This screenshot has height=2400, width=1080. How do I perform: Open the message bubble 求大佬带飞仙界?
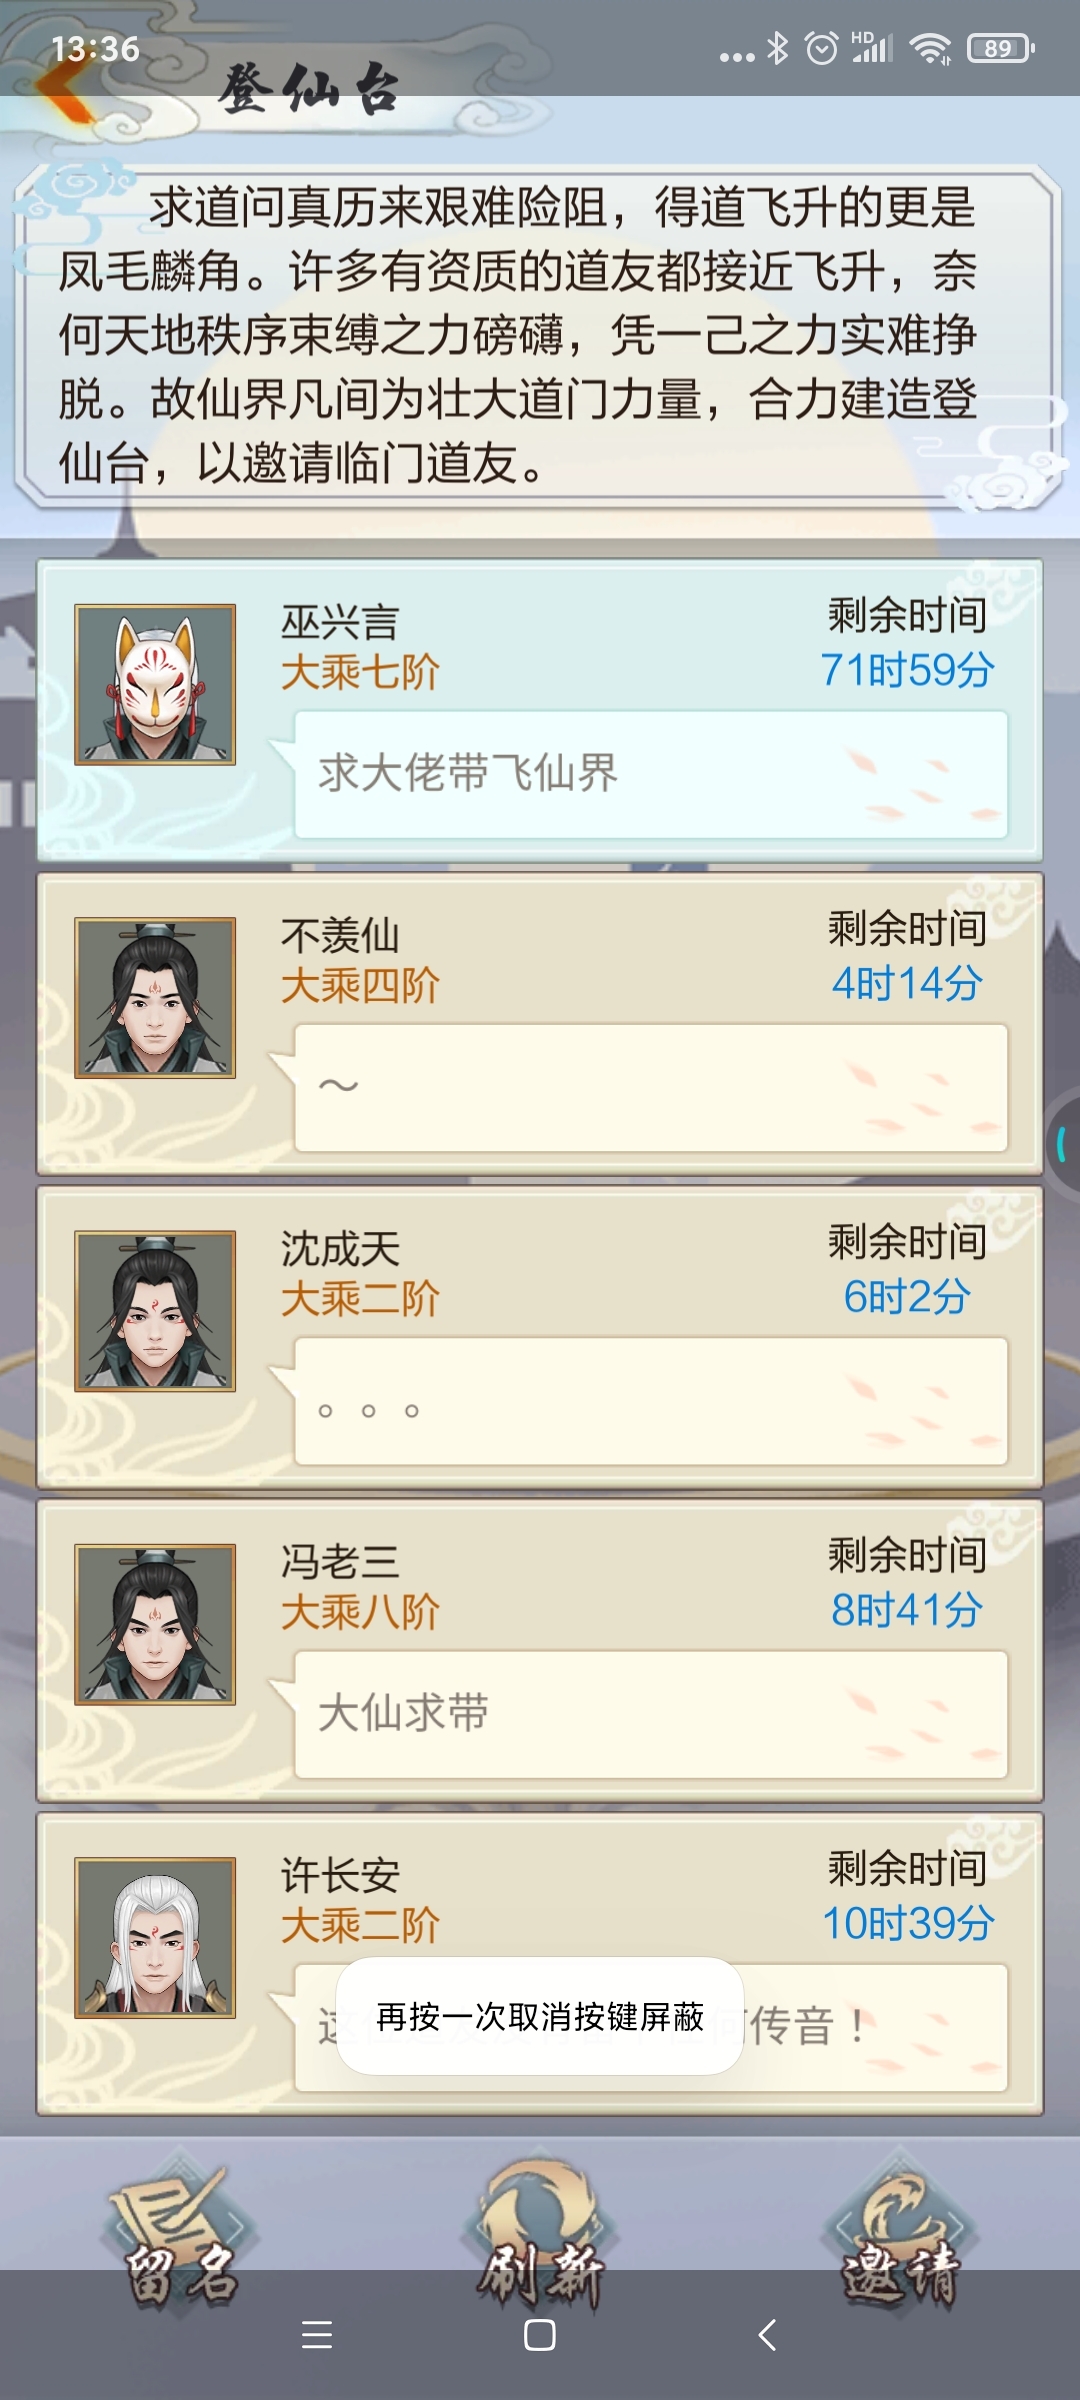point(650,775)
